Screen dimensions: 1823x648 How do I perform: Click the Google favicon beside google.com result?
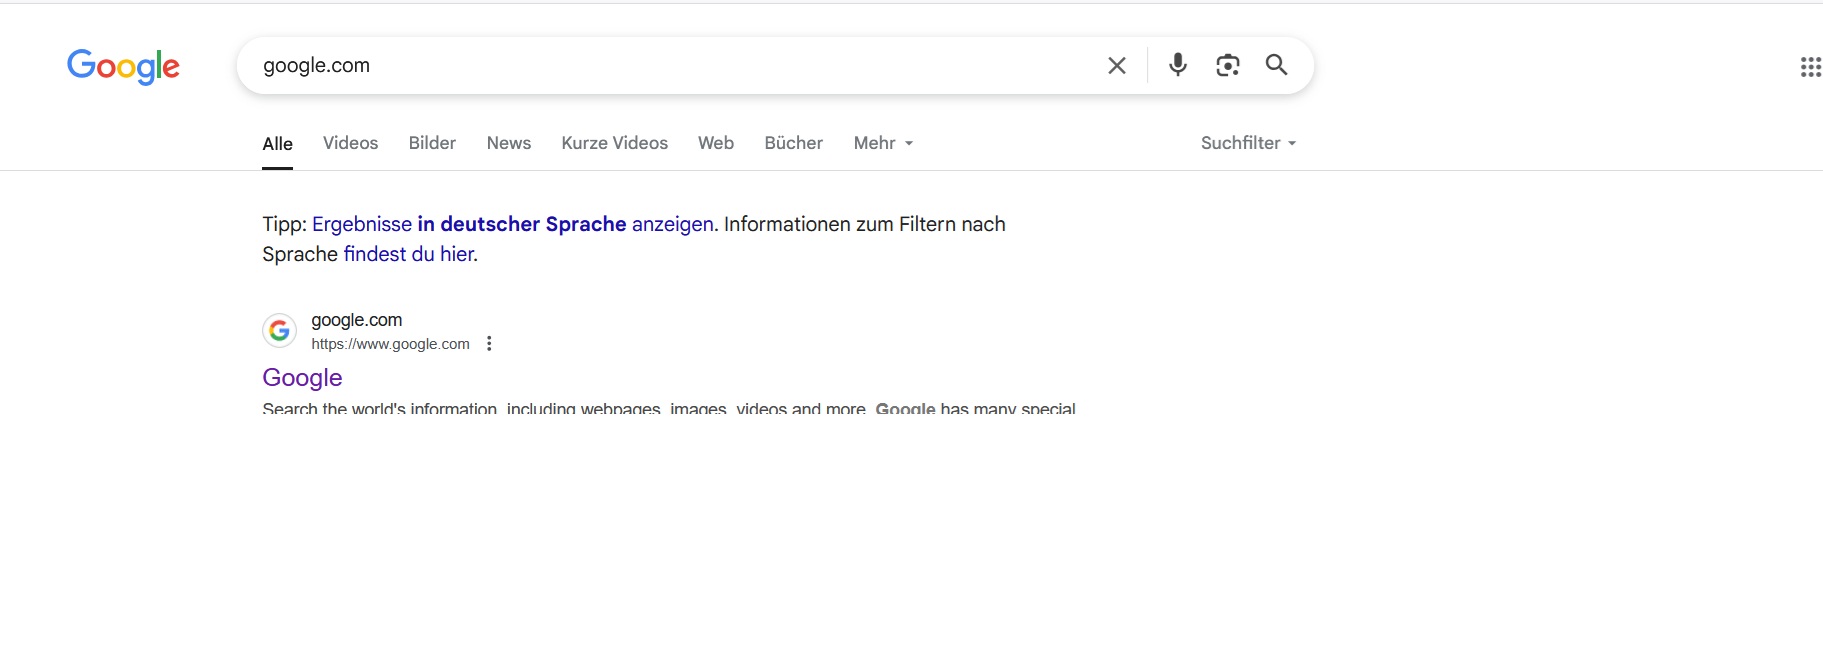click(x=280, y=330)
